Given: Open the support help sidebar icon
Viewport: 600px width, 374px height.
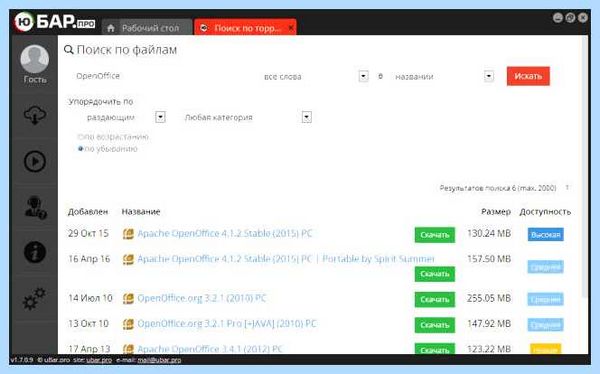Looking at the screenshot, I should tap(35, 207).
